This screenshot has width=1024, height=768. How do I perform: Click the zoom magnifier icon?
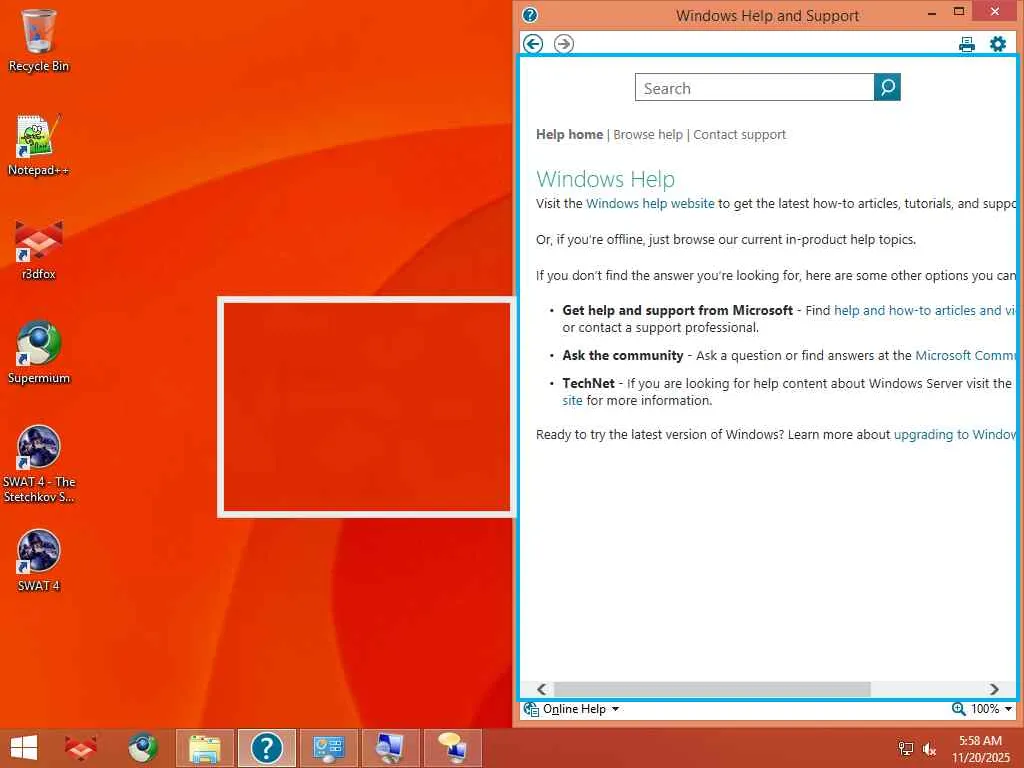coord(959,709)
